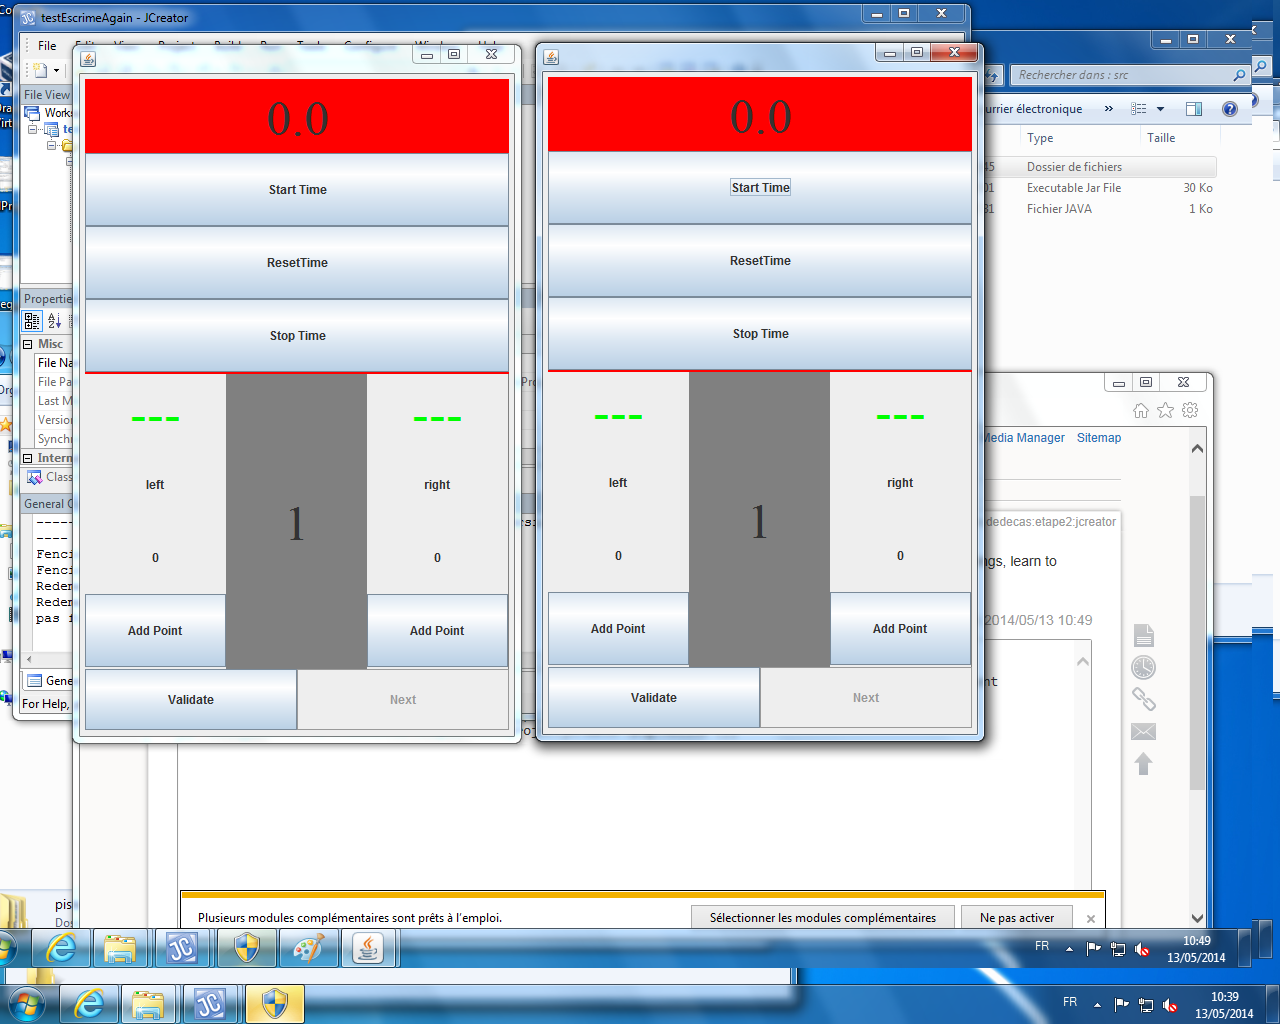This screenshot has height=1024, width=1280.
Task: Click the Explorer help question mark icon
Action: 1230,109
